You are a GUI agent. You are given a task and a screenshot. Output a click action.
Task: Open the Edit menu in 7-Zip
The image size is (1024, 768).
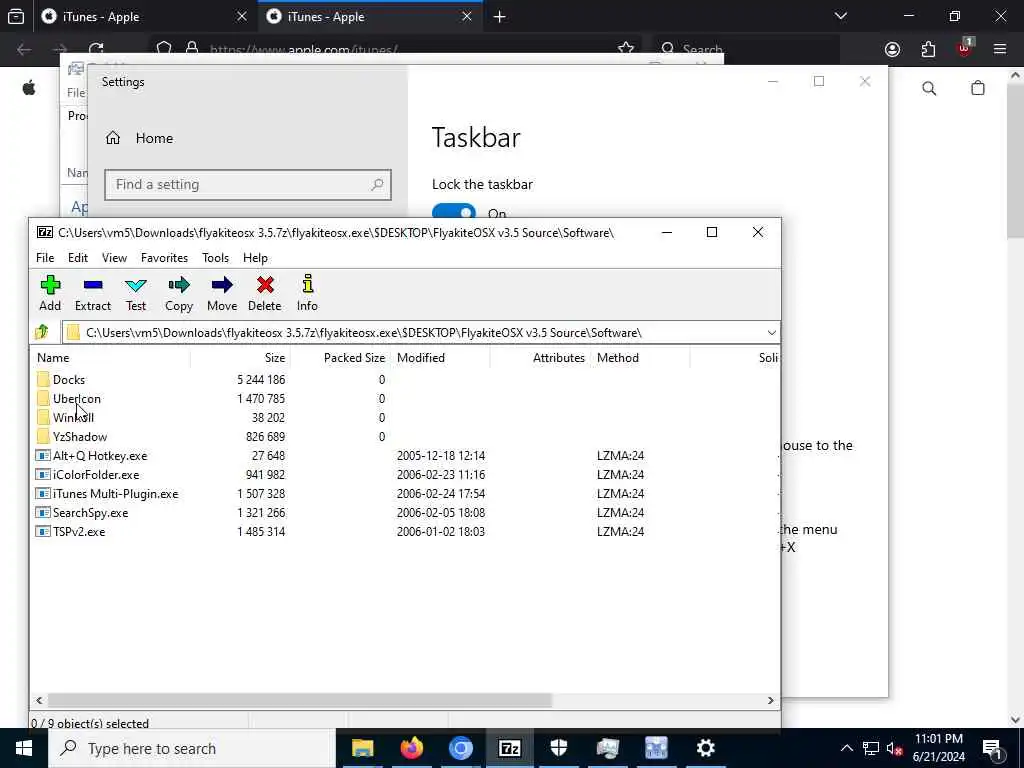pyautogui.click(x=78, y=258)
